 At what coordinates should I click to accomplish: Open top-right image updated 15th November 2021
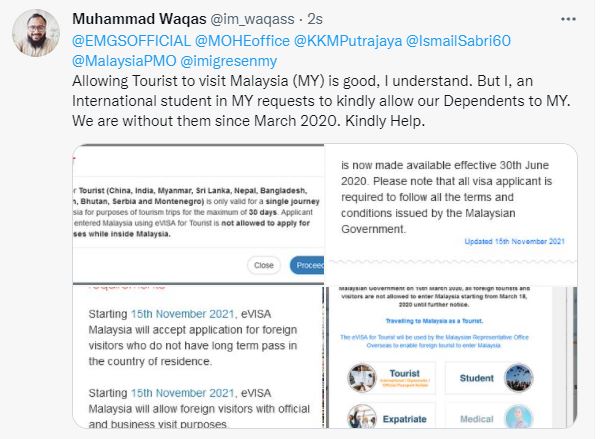click(451, 214)
